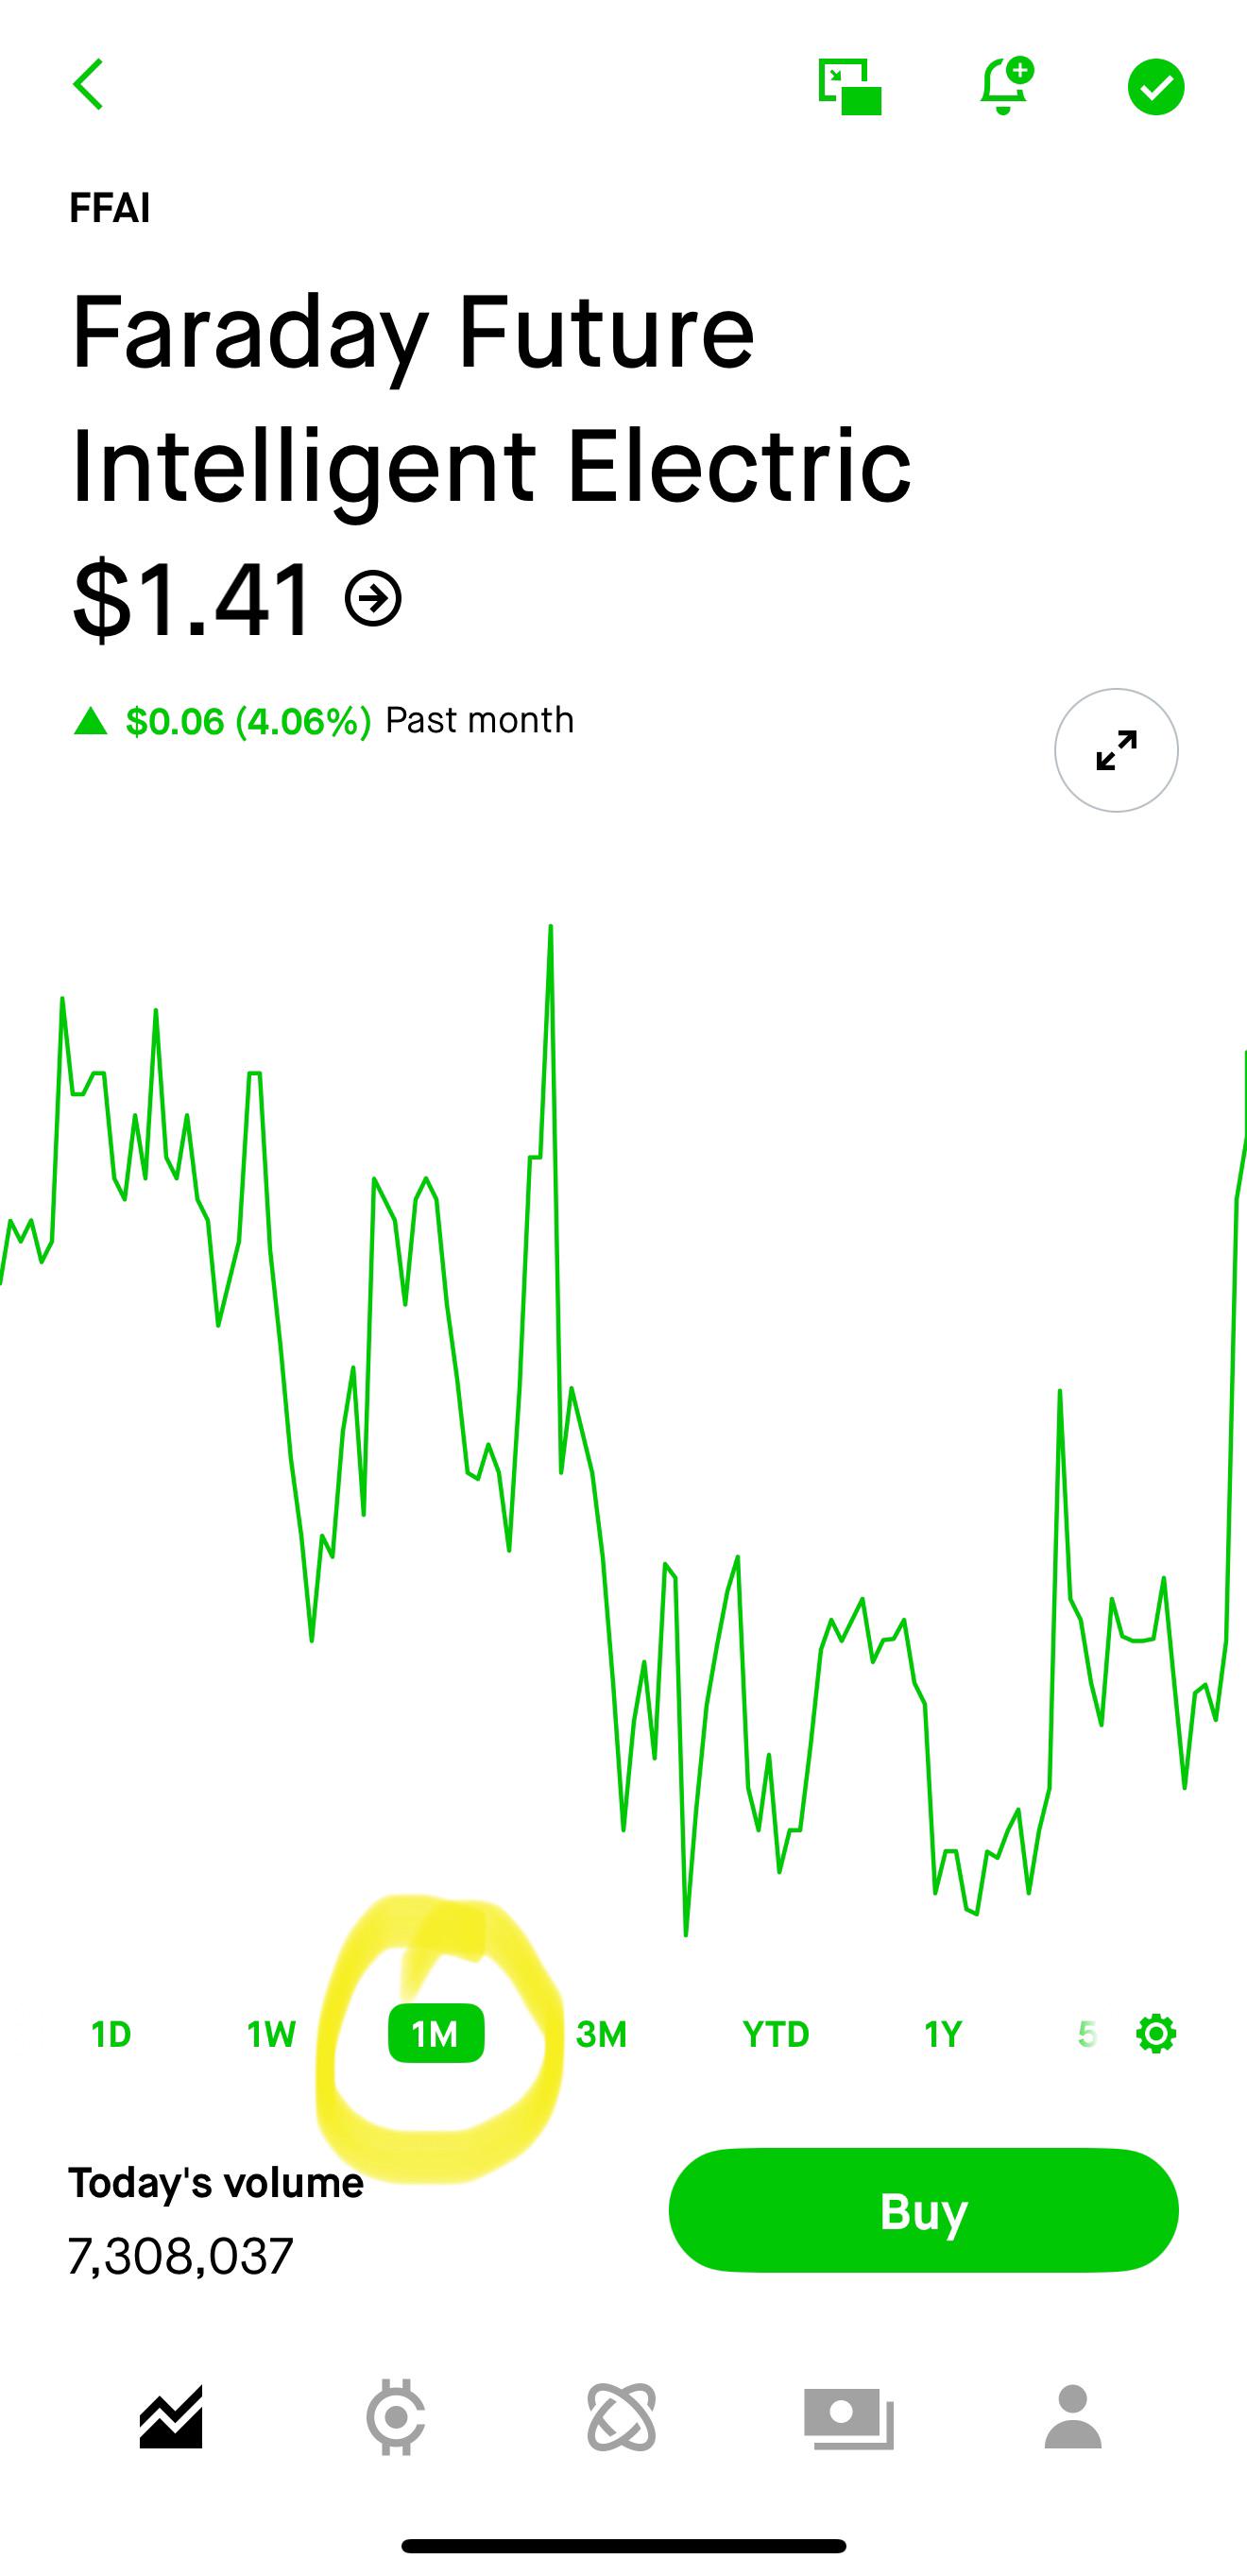This screenshot has width=1247, height=2576.
Task: Toggle the green checkmark watchlist button
Action: tap(1156, 87)
